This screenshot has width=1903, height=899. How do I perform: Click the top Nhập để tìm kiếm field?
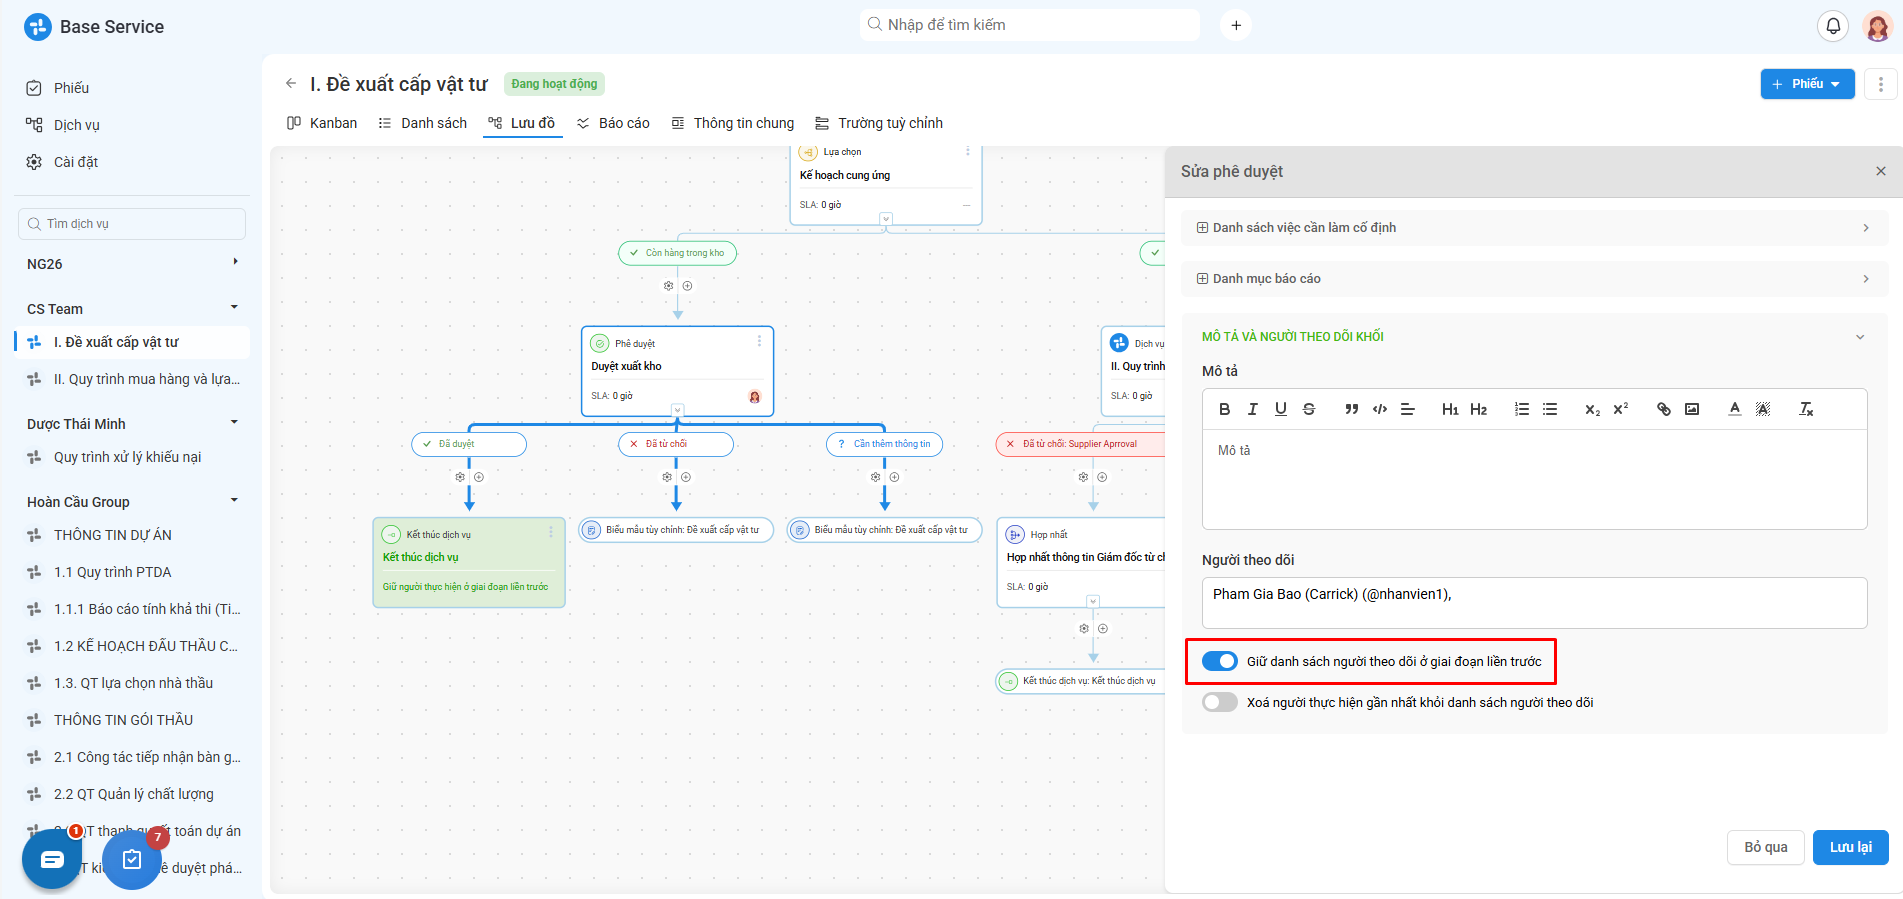(1030, 25)
